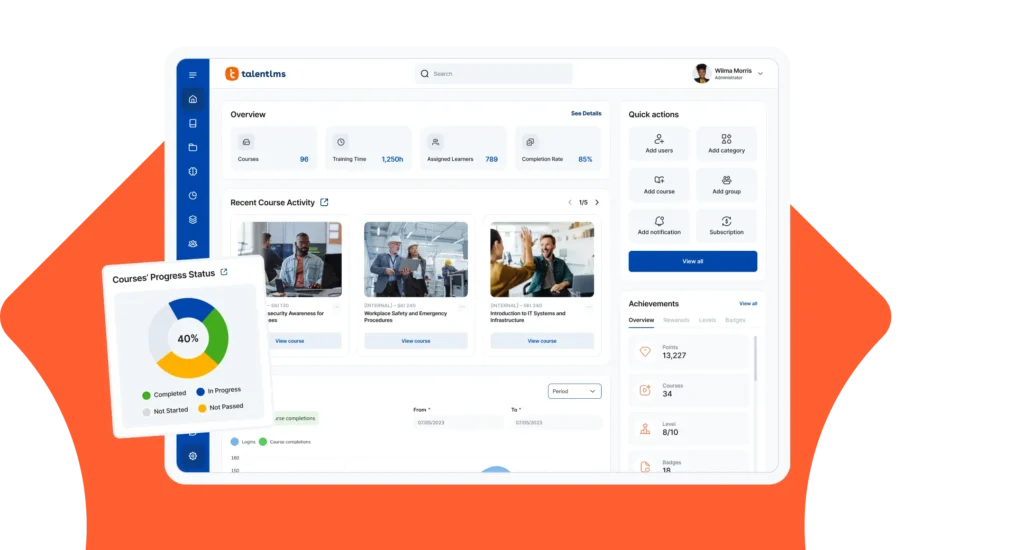
Task: Click the Courses icon in Achievements
Action: point(645,390)
